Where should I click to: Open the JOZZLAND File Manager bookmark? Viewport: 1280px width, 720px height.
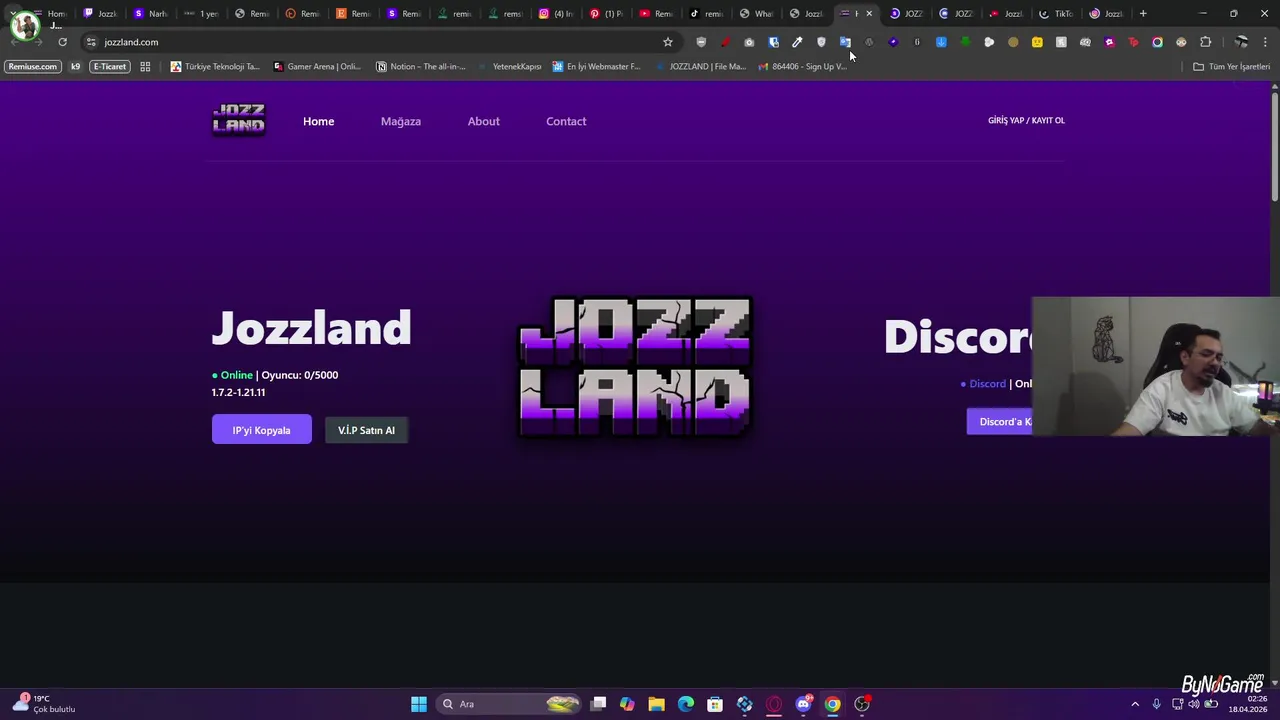pos(701,66)
